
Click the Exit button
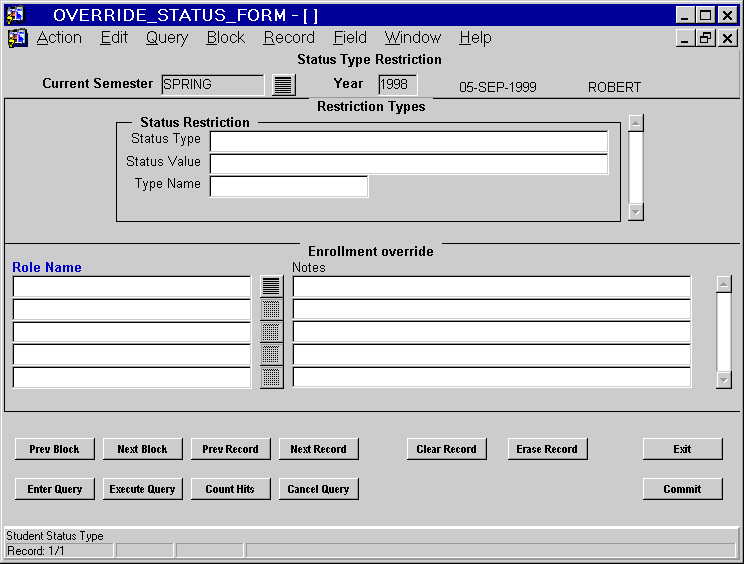pyautogui.click(x=683, y=449)
